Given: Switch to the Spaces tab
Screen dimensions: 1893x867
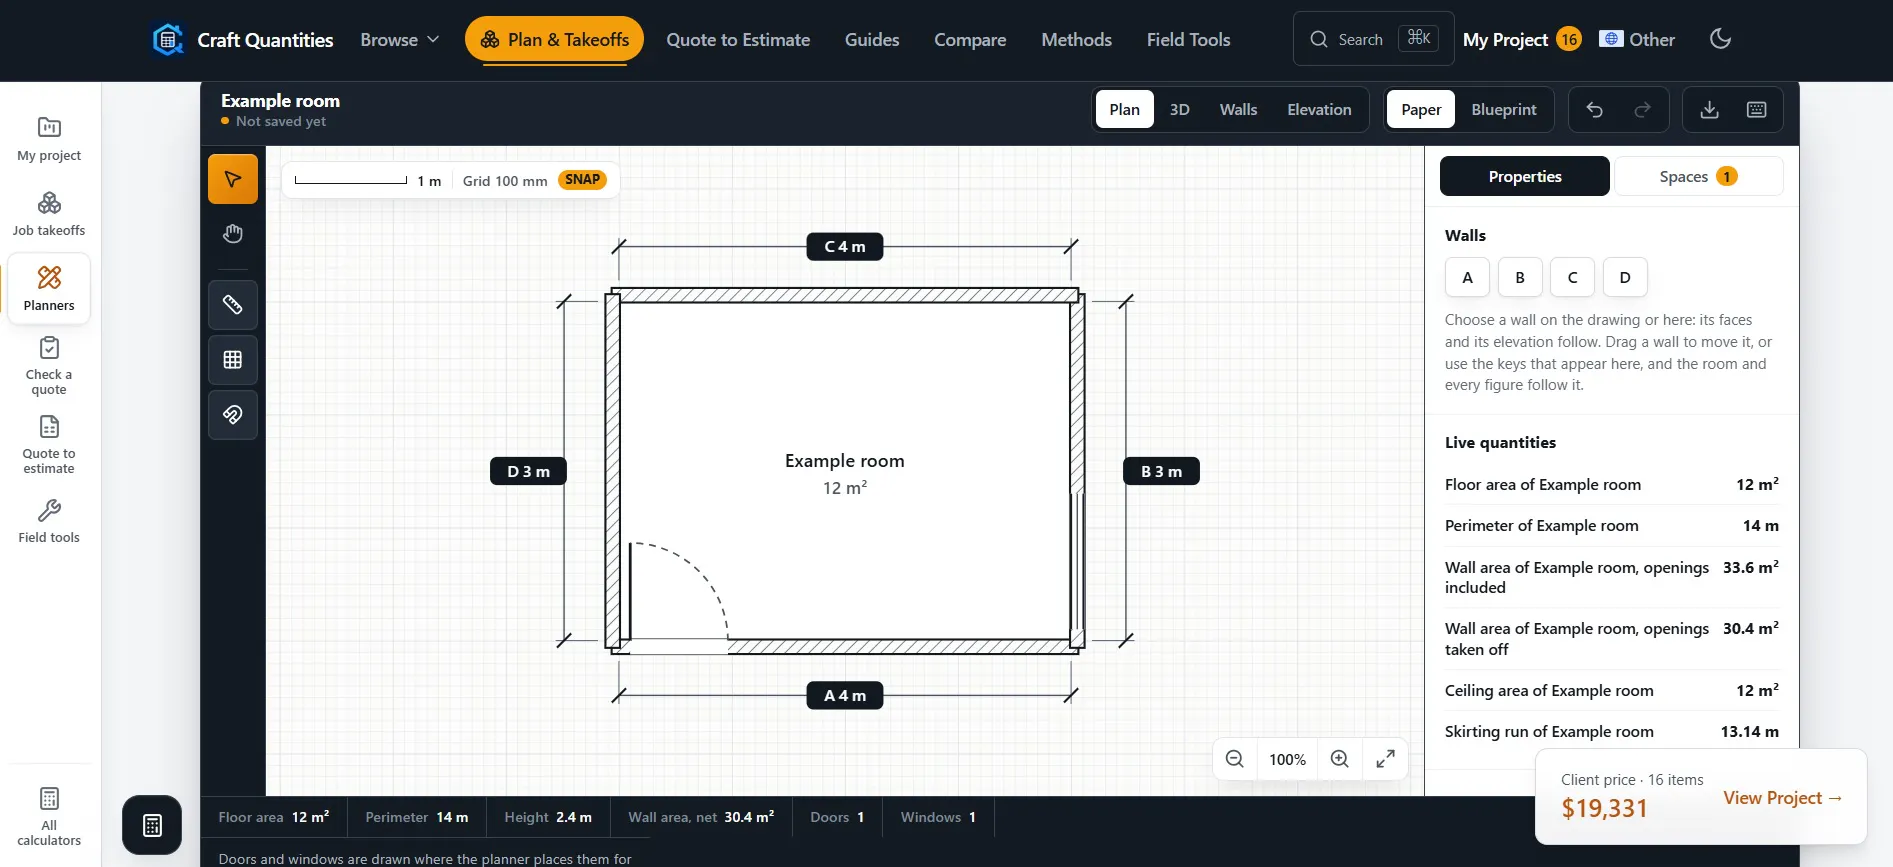Looking at the screenshot, I should 1699,176.
